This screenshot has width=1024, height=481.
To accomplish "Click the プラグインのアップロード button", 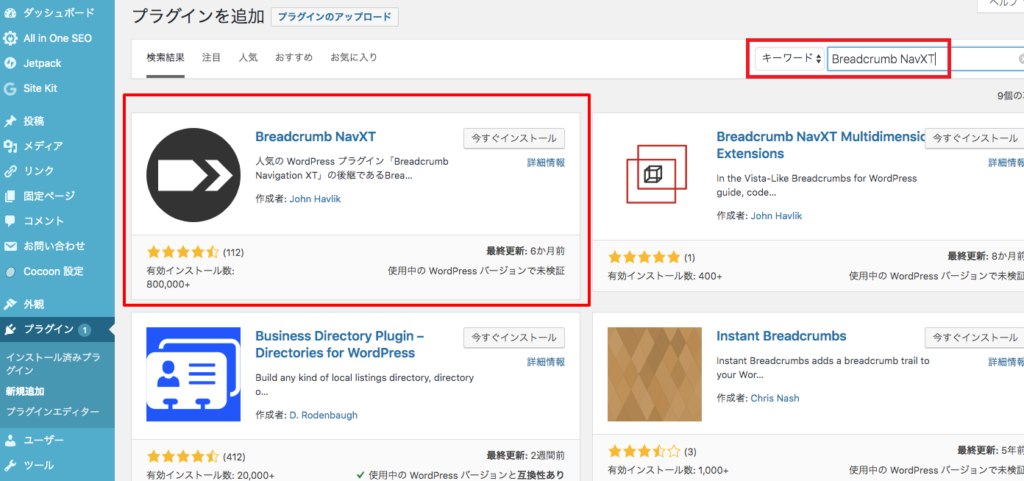I will point(334,17).
